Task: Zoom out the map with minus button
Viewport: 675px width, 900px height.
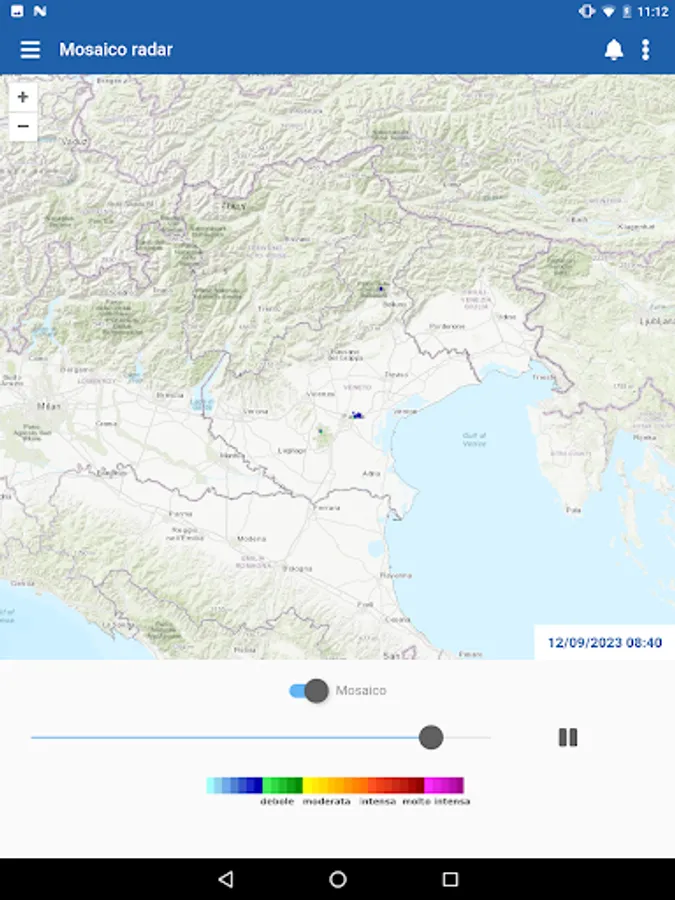Action: (23, 126)
